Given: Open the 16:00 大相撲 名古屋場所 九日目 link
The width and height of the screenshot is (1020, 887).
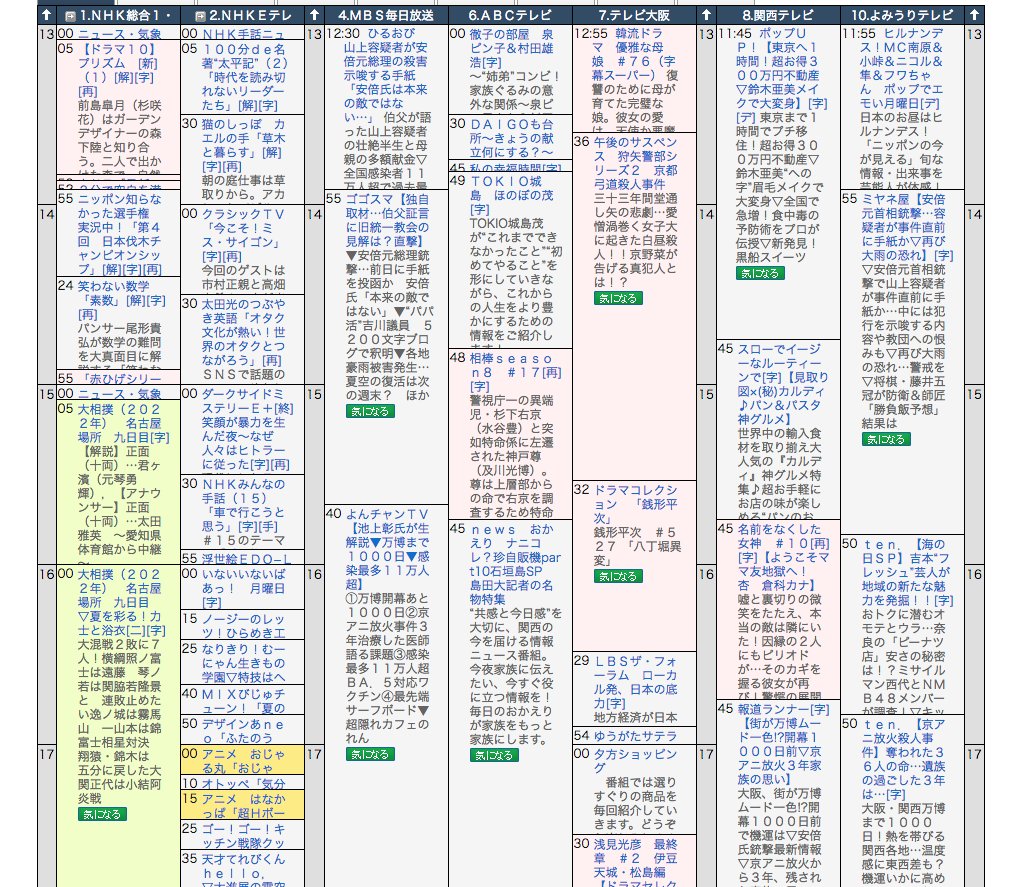Looking at the screenshot, I should [x=122, y=602].
